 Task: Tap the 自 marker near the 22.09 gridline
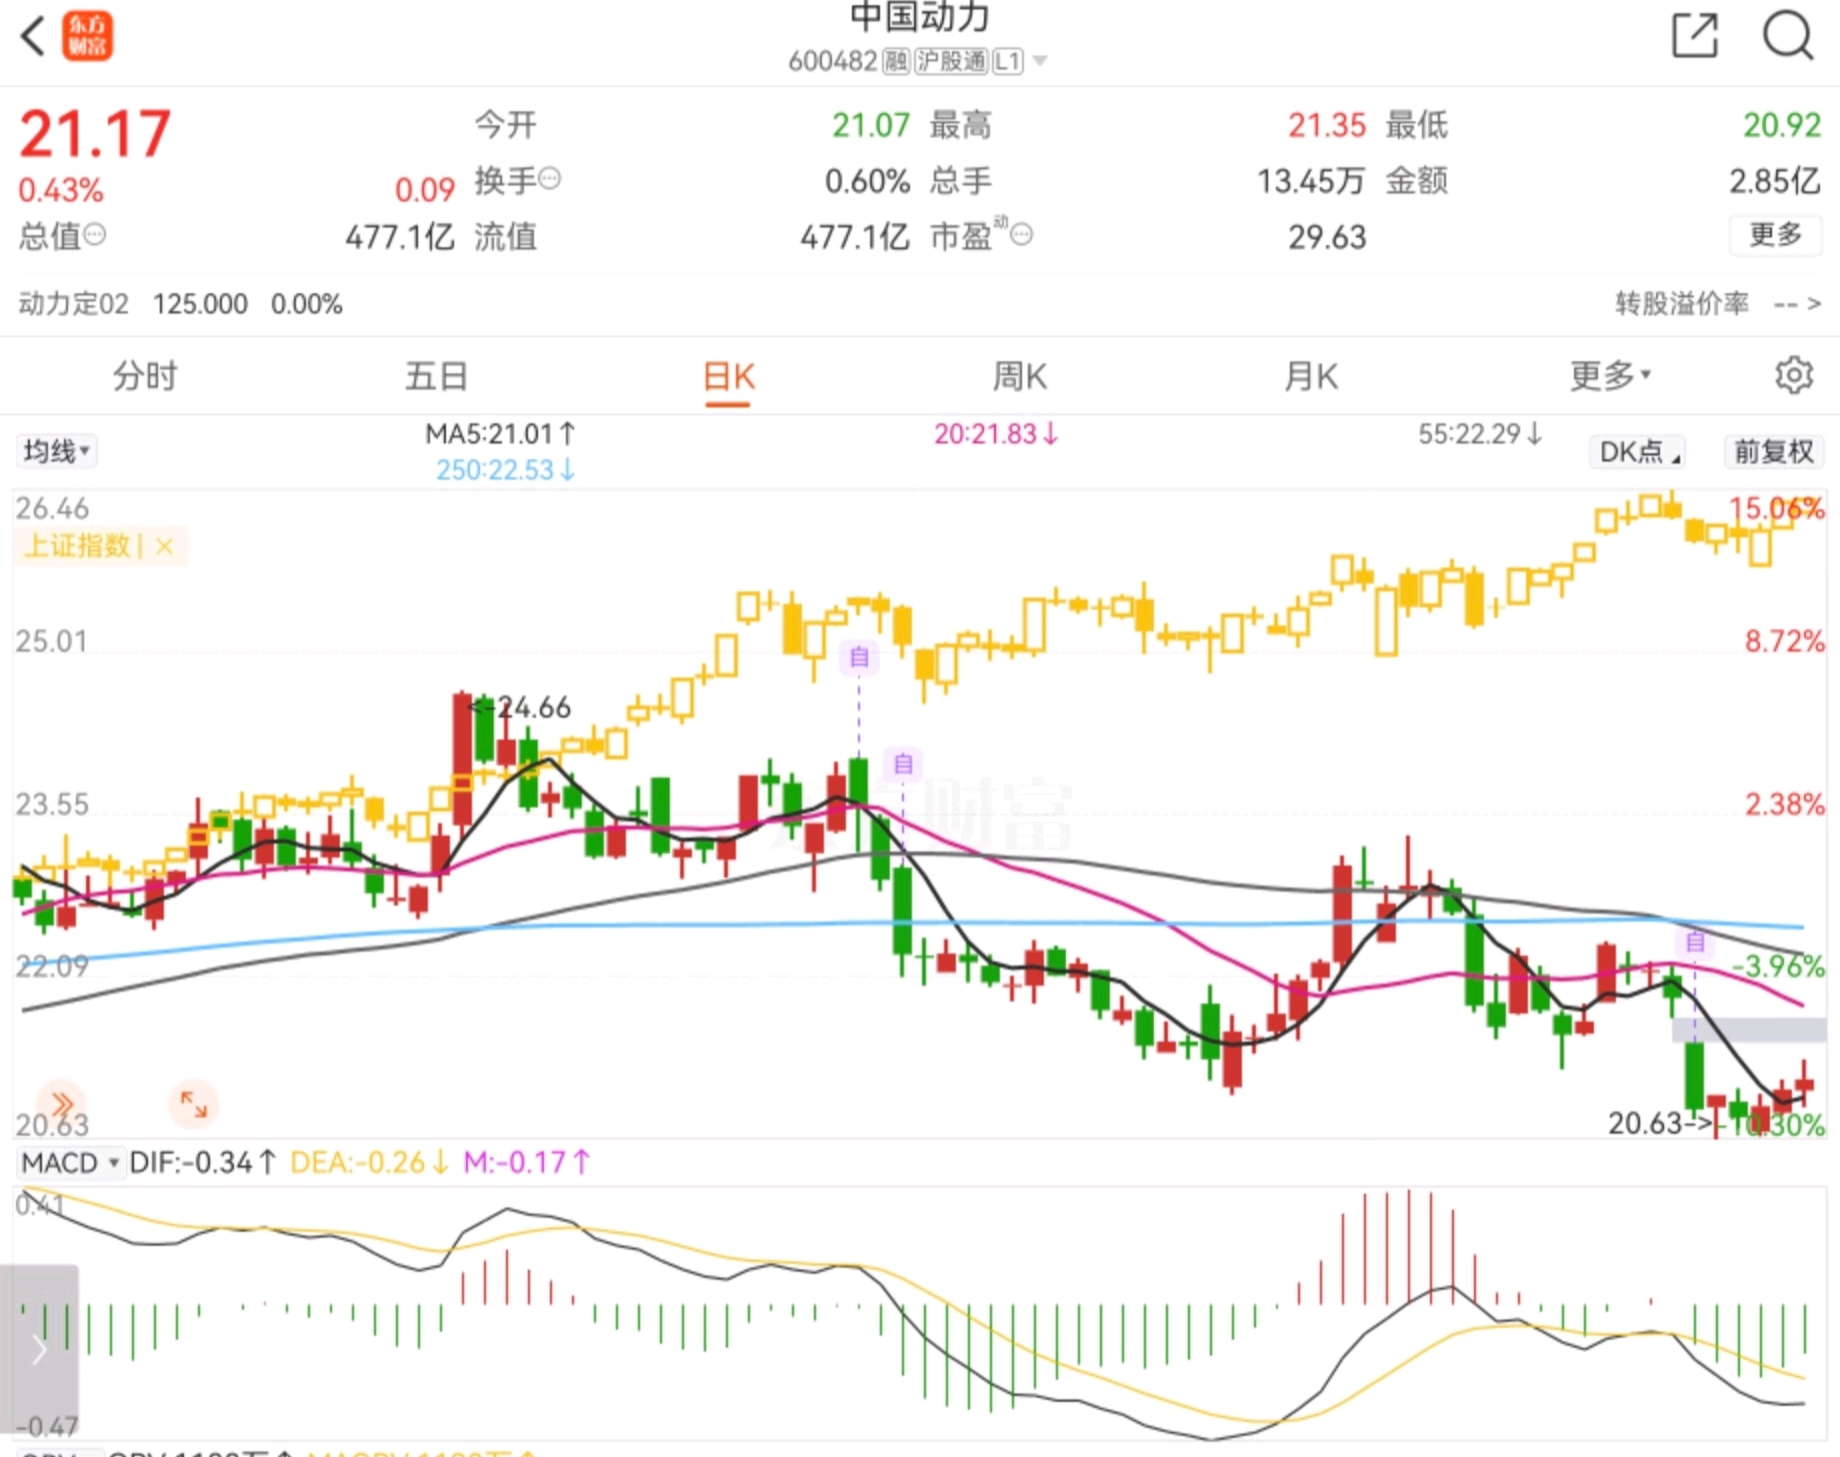[x=1695, y=941]
